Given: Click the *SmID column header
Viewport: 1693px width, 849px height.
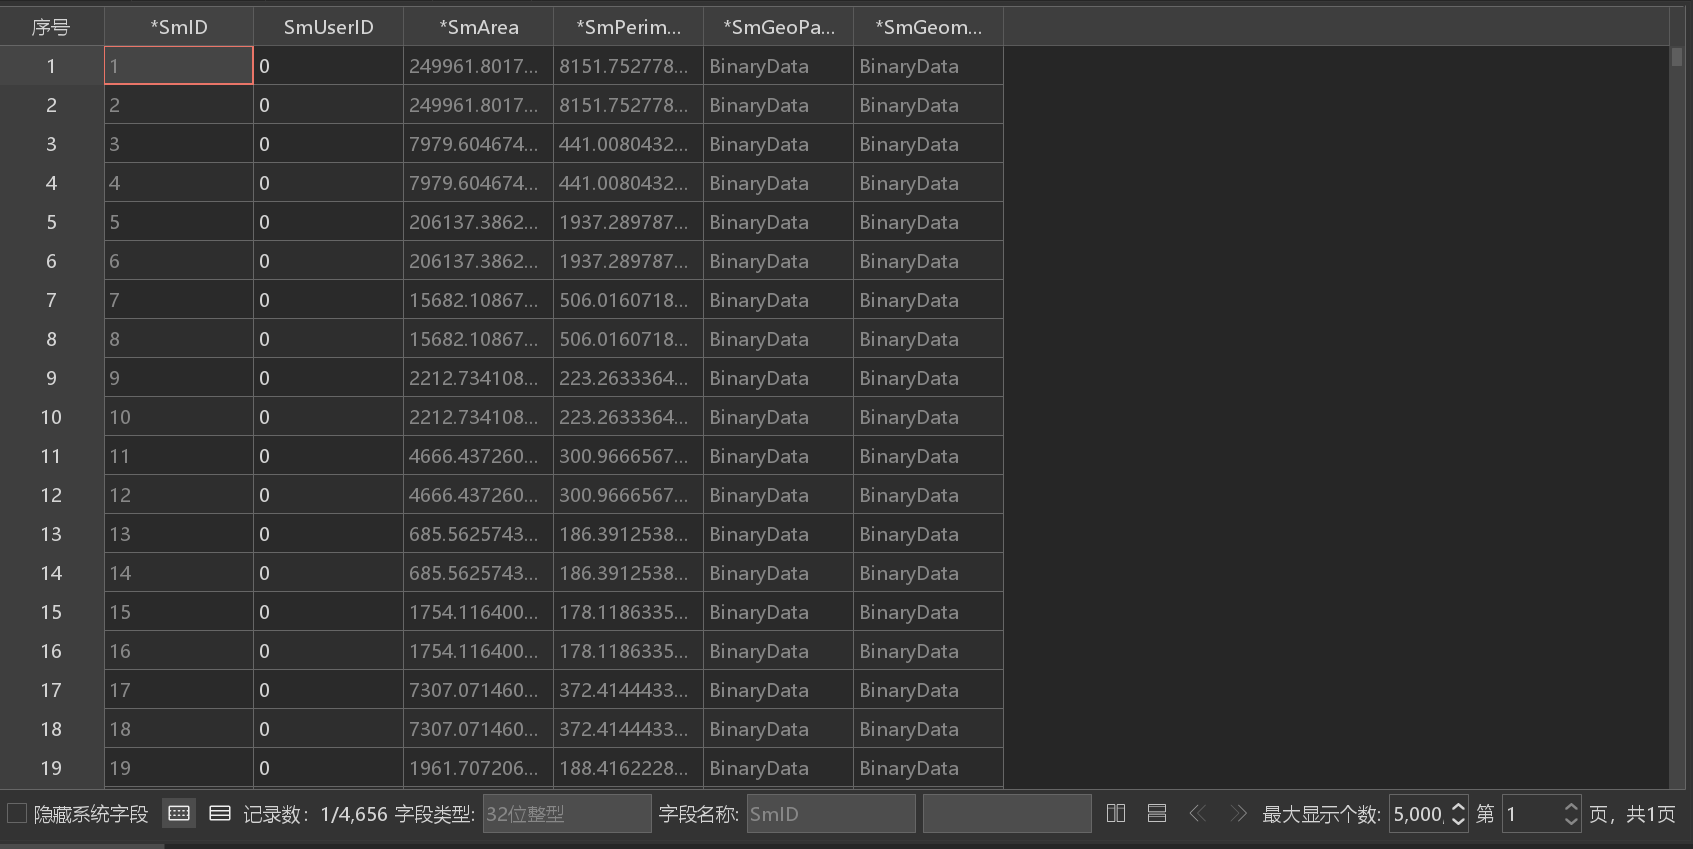Looking at the screenshot, I should point(179,27).
